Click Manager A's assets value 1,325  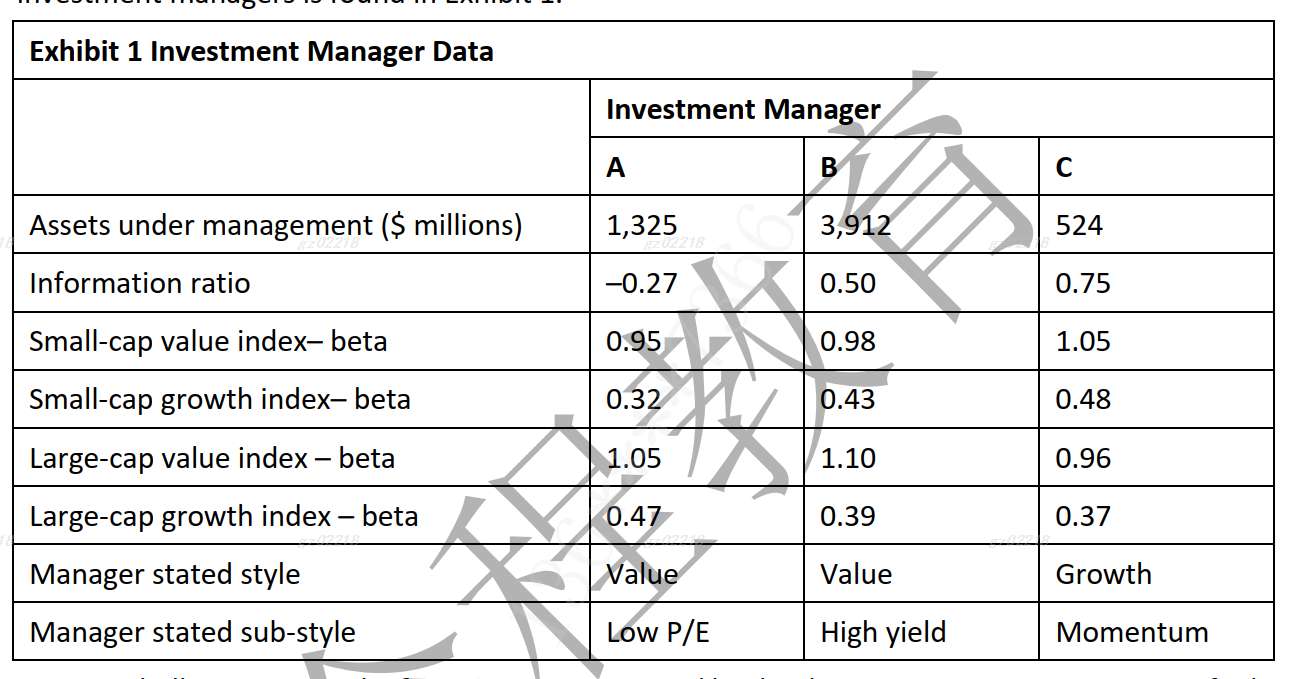(x=641, y=225)
